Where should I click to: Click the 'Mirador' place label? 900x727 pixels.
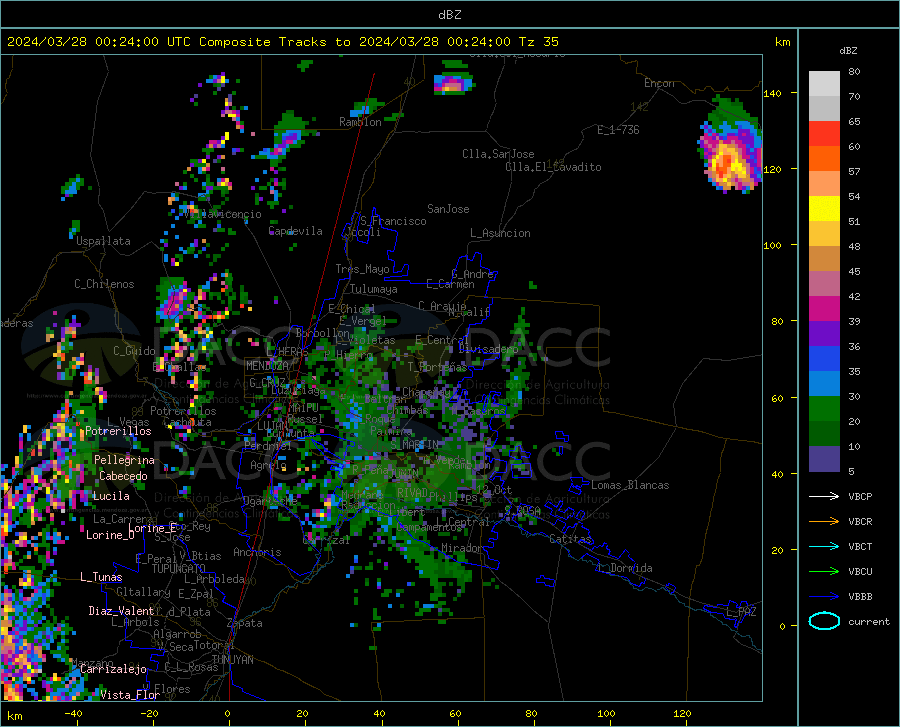tap(461, 548)
